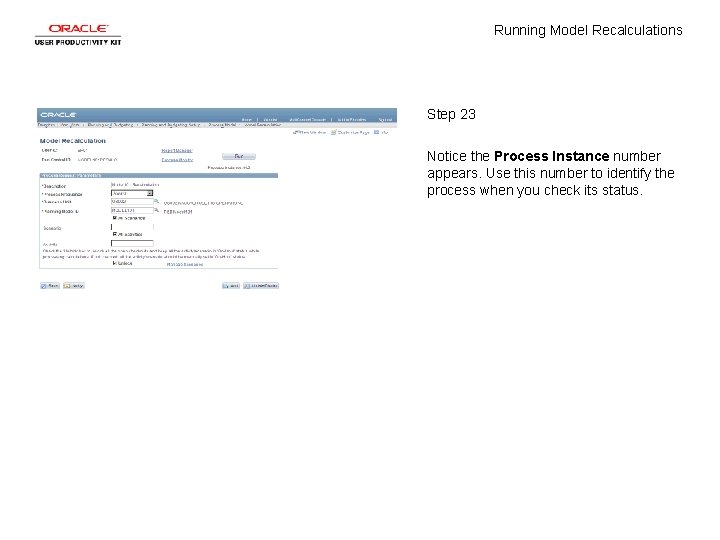Click the Add button

coord(231,286)
